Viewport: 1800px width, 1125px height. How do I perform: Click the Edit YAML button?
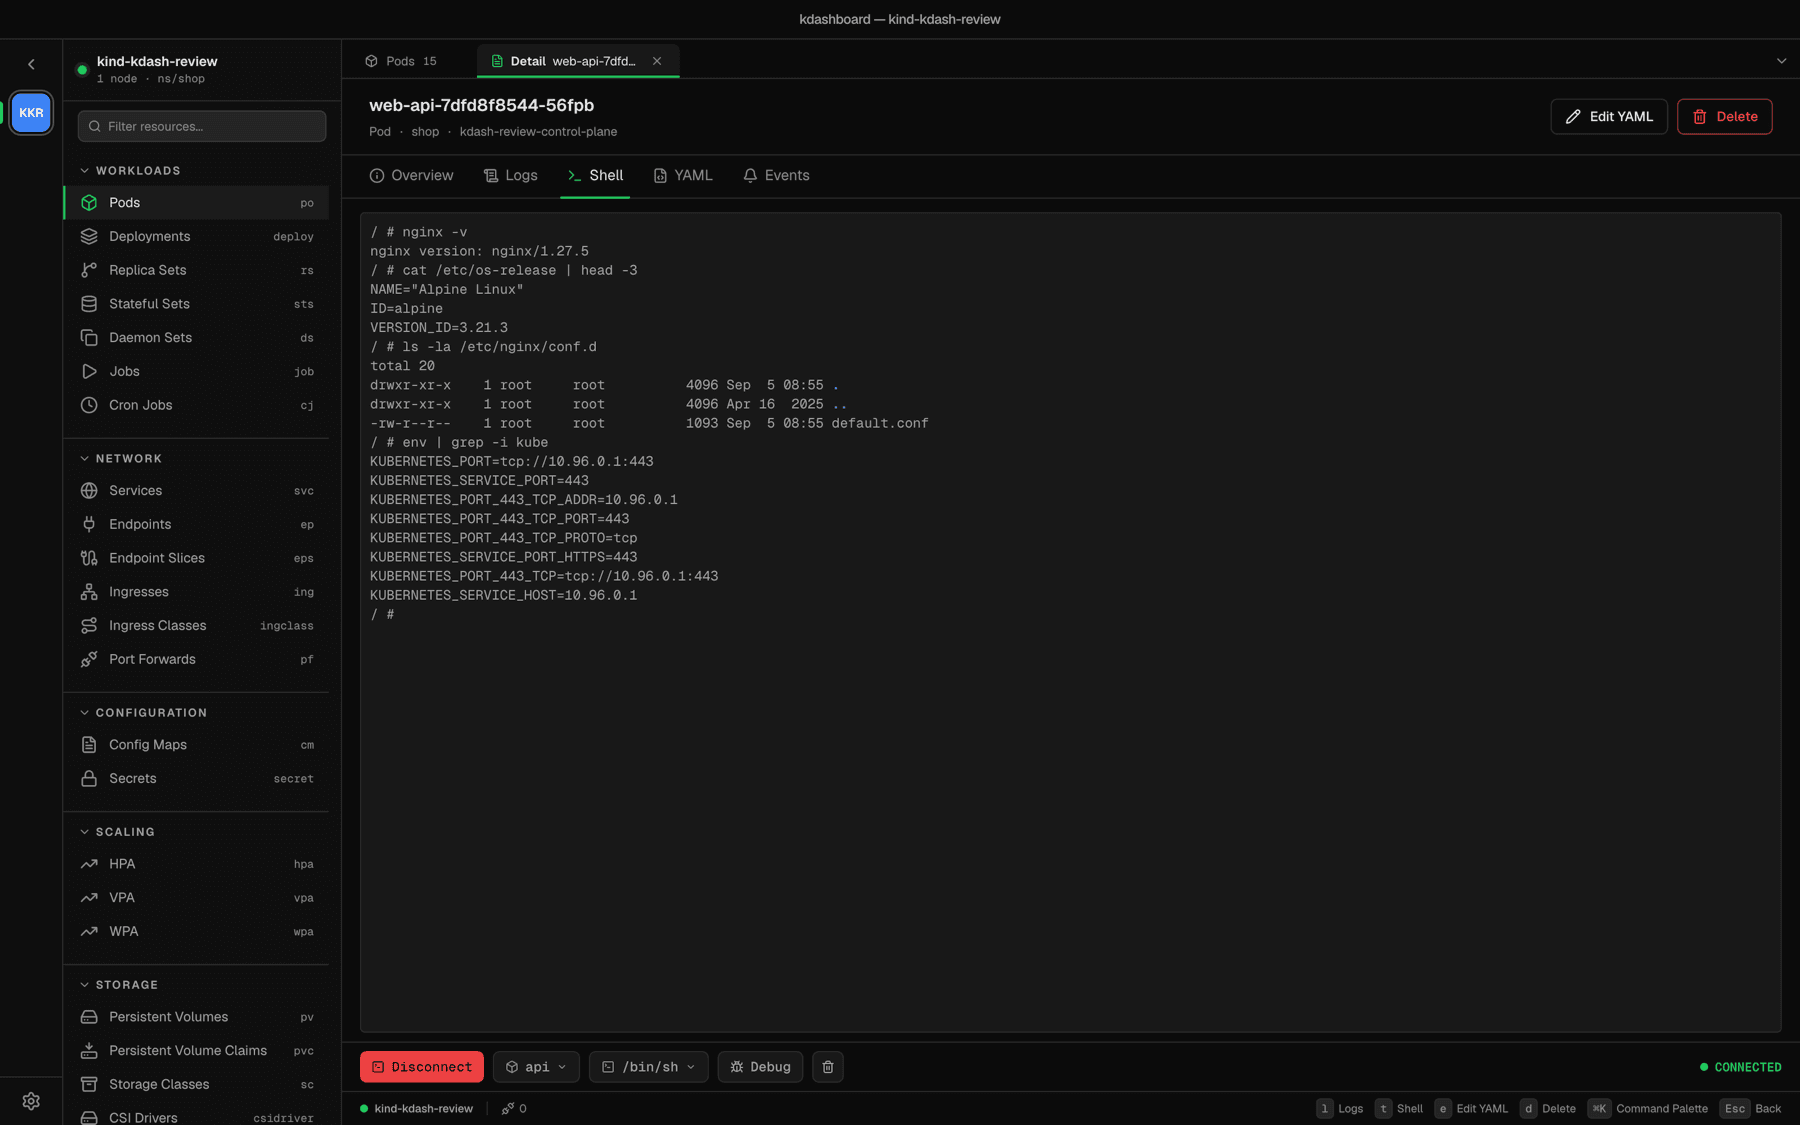tap(1608, 117)
